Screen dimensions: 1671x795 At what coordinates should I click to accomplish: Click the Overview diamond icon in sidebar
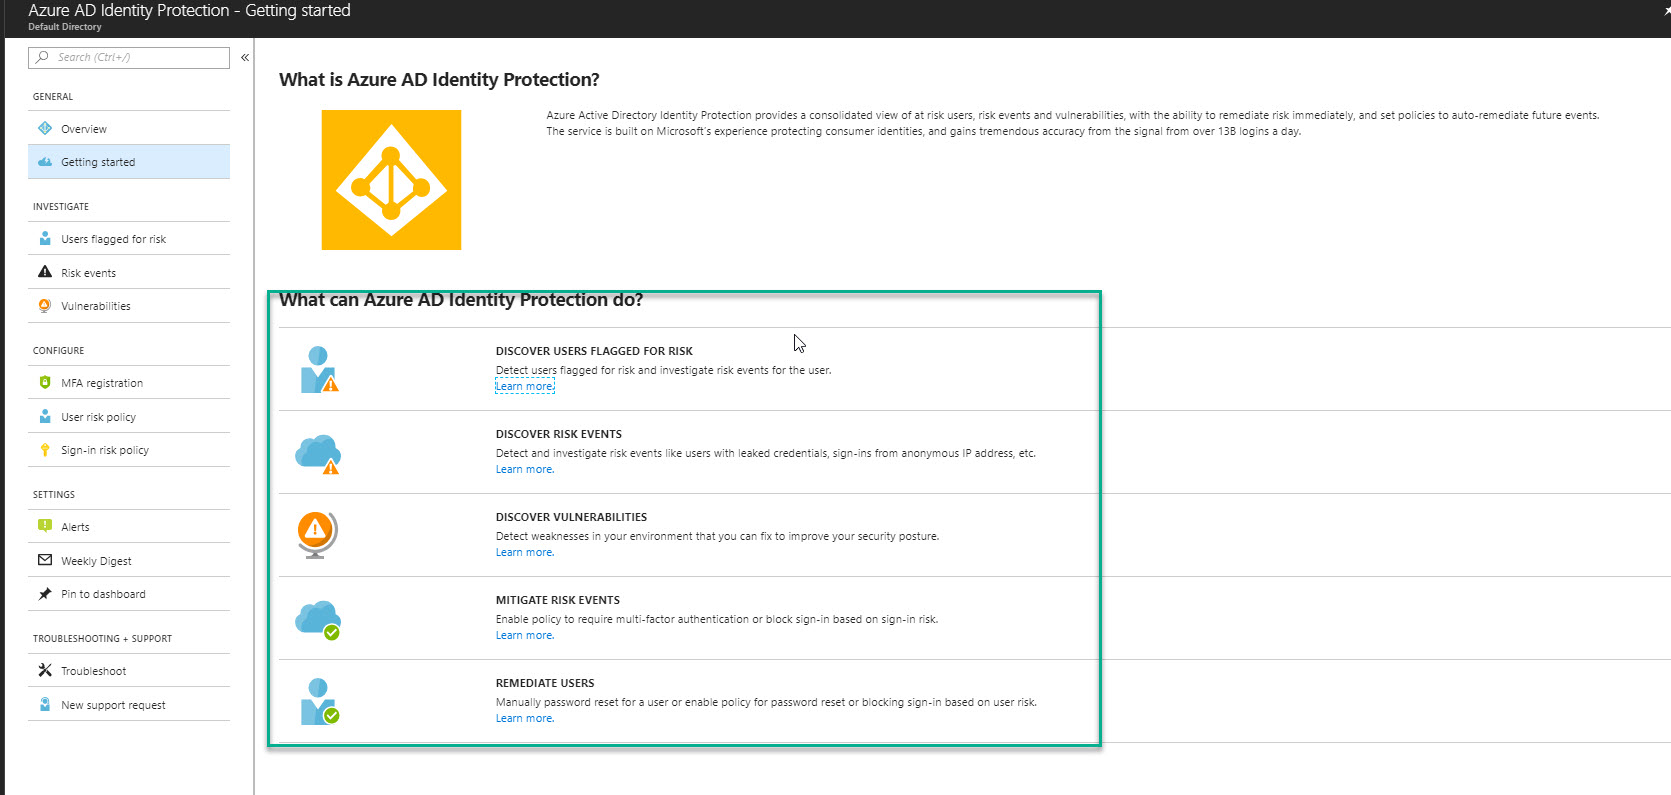(x=45, y=128)
